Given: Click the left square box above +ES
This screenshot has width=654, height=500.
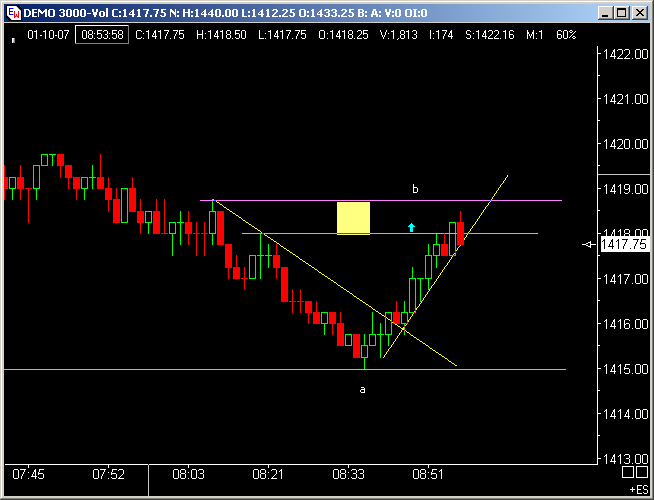Looking at the screenshot, I should [x=628, y=472].
